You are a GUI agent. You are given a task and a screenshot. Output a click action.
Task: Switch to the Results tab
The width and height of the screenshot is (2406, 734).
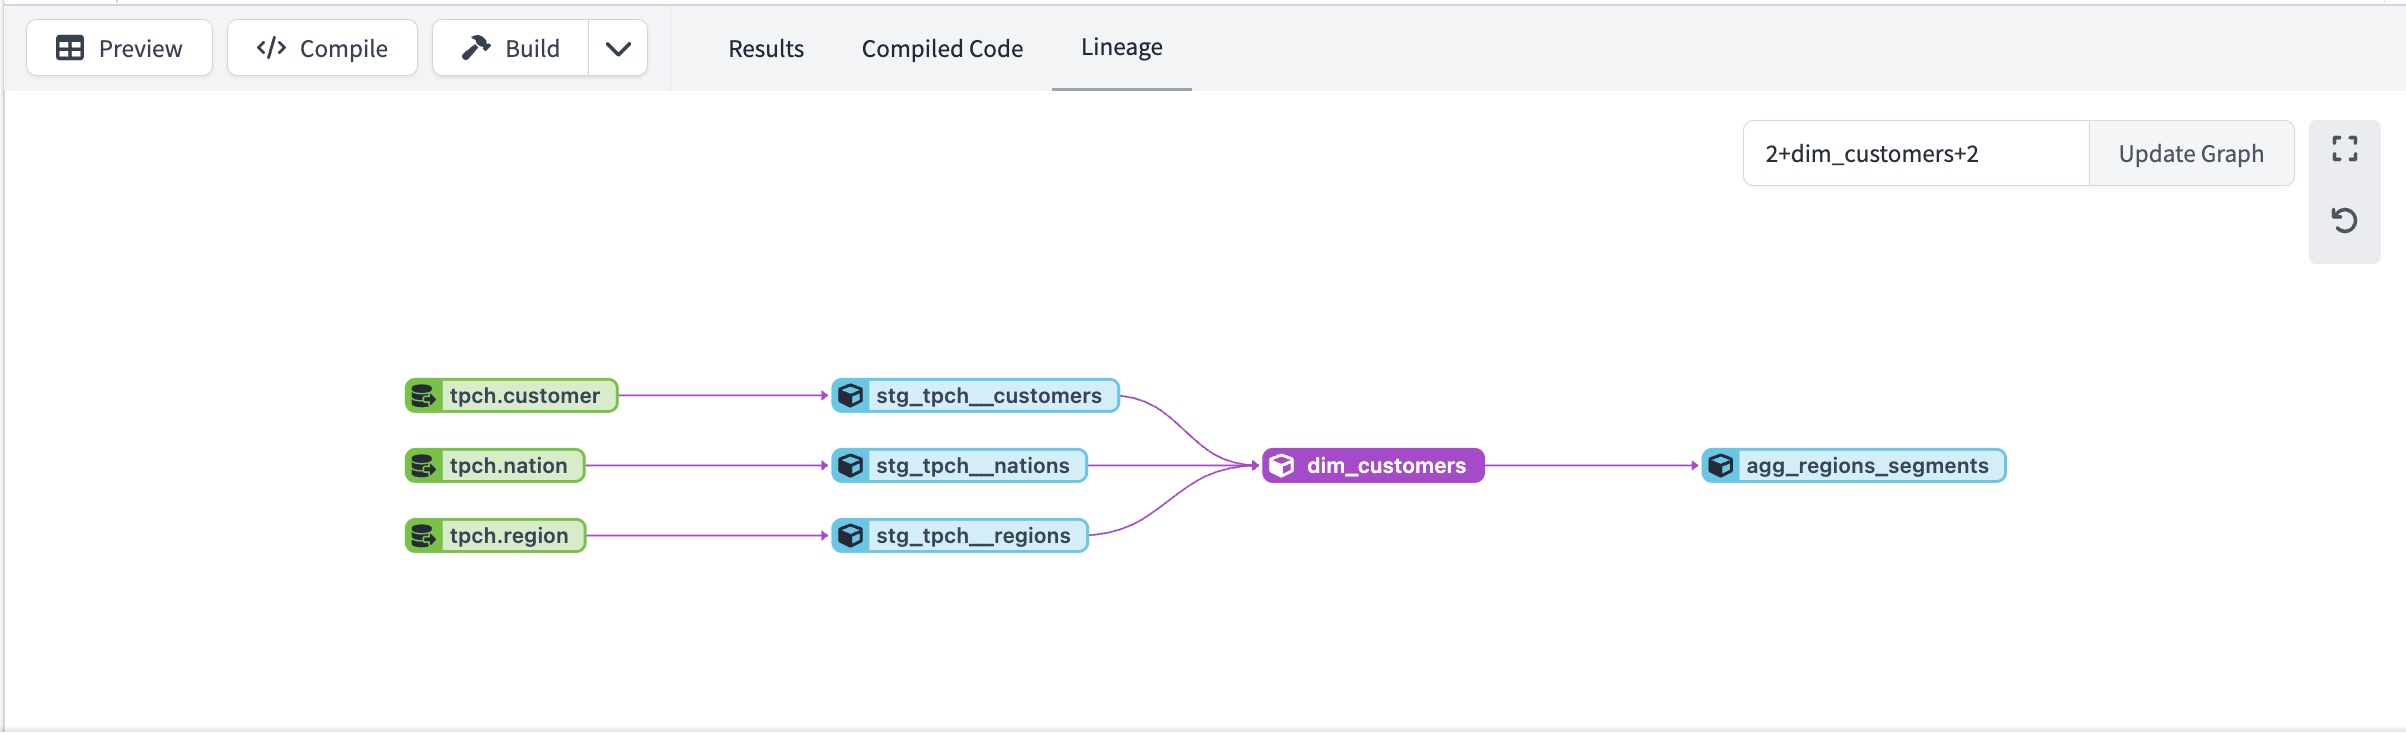pos(765,48)
